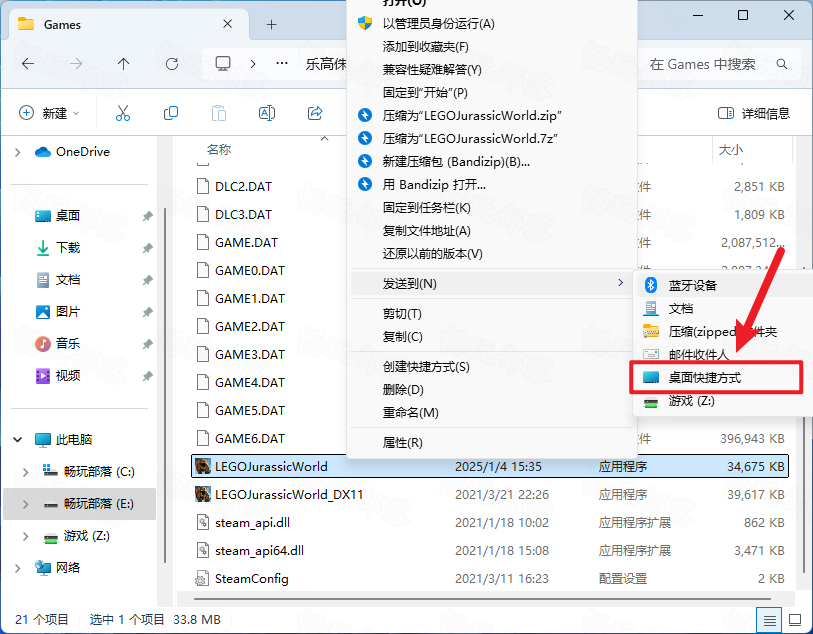
Task: Select the GAME6.DAT file
Action: [x=250, y=439]
